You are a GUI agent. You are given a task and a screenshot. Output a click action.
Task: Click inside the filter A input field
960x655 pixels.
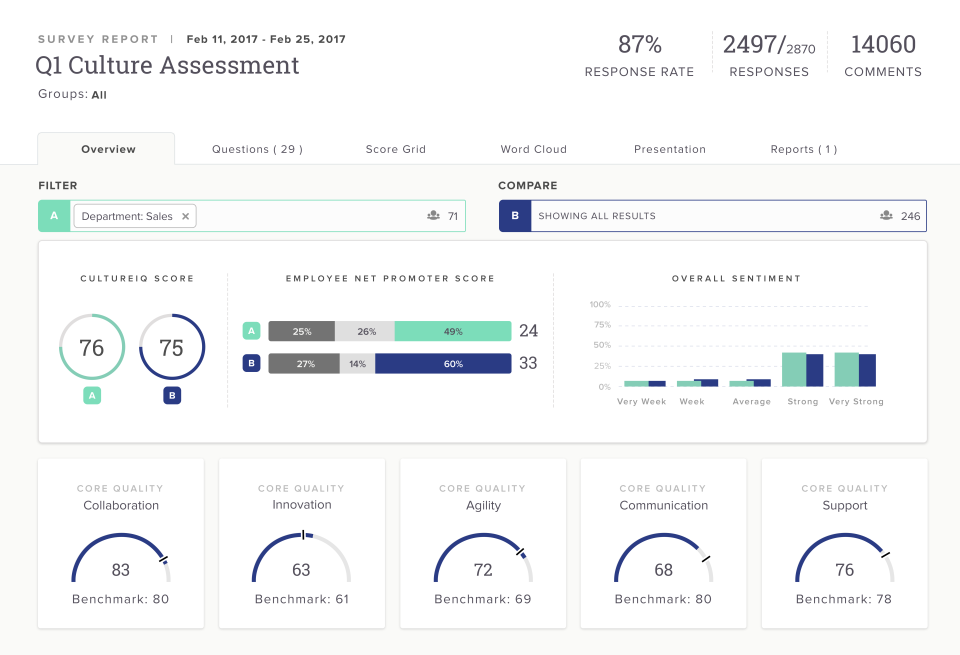coord(310,216)
